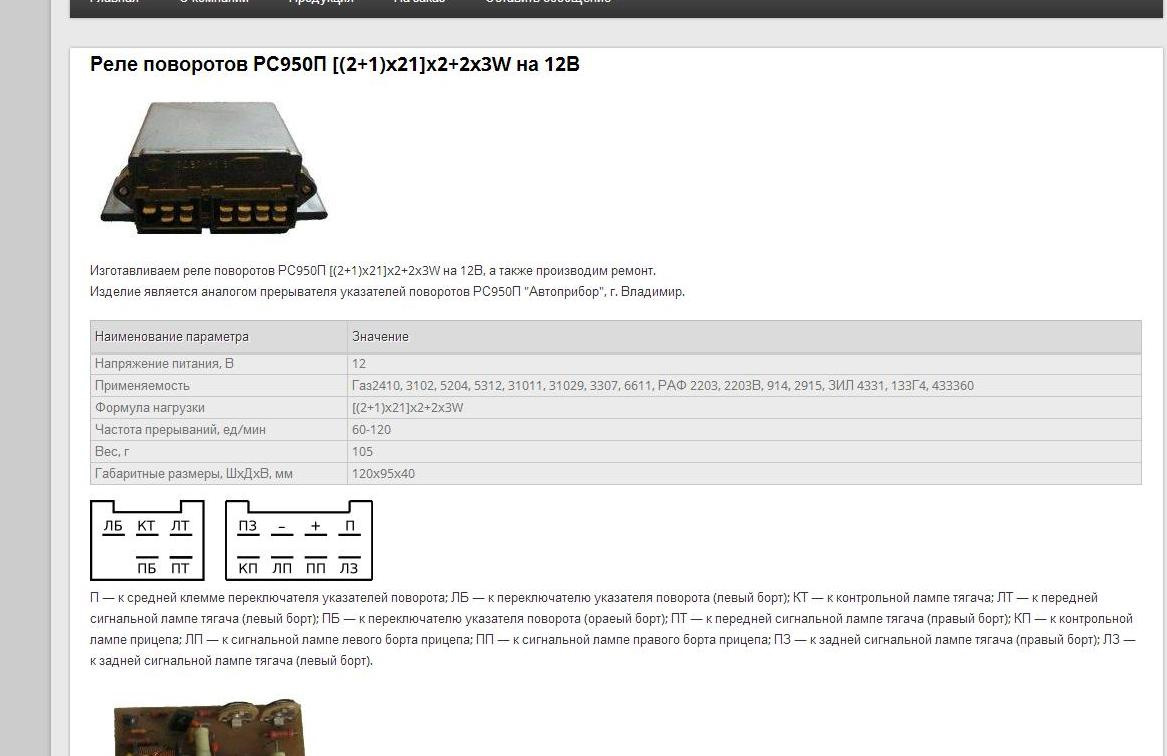Click the value '120x95x40'
Screen dimensions: 1167x756
tap(383, 473)
